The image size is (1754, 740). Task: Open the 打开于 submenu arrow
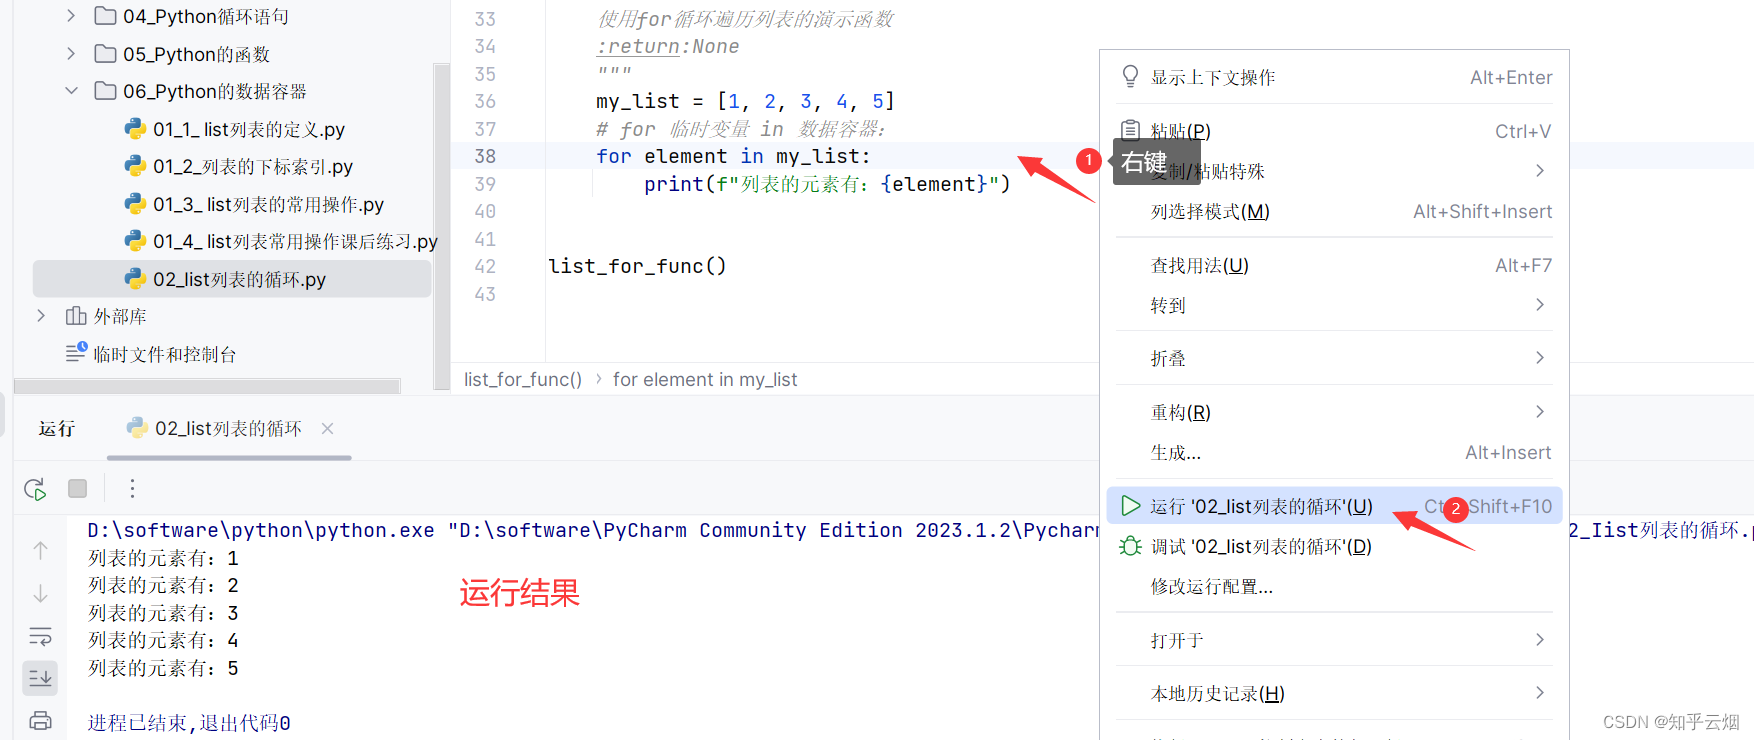click(1540, 640)
